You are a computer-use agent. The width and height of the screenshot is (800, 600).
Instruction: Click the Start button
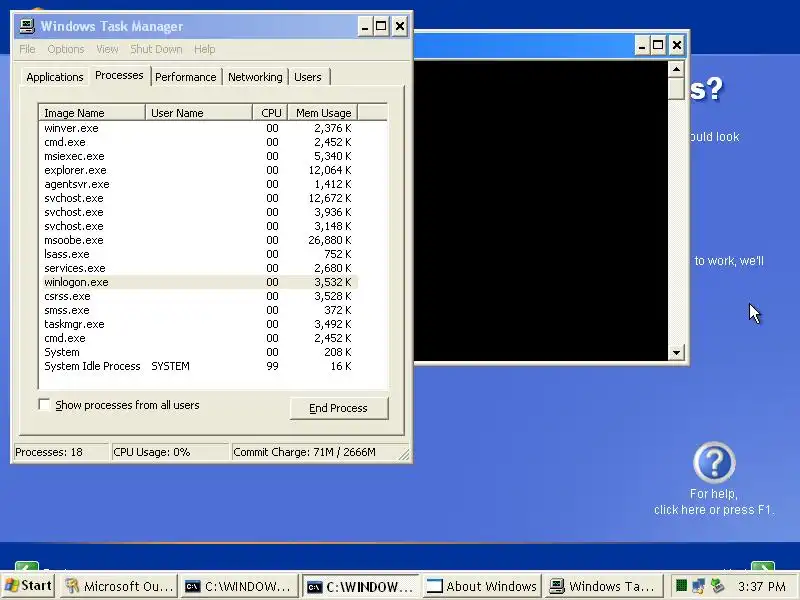coord(28,586)
